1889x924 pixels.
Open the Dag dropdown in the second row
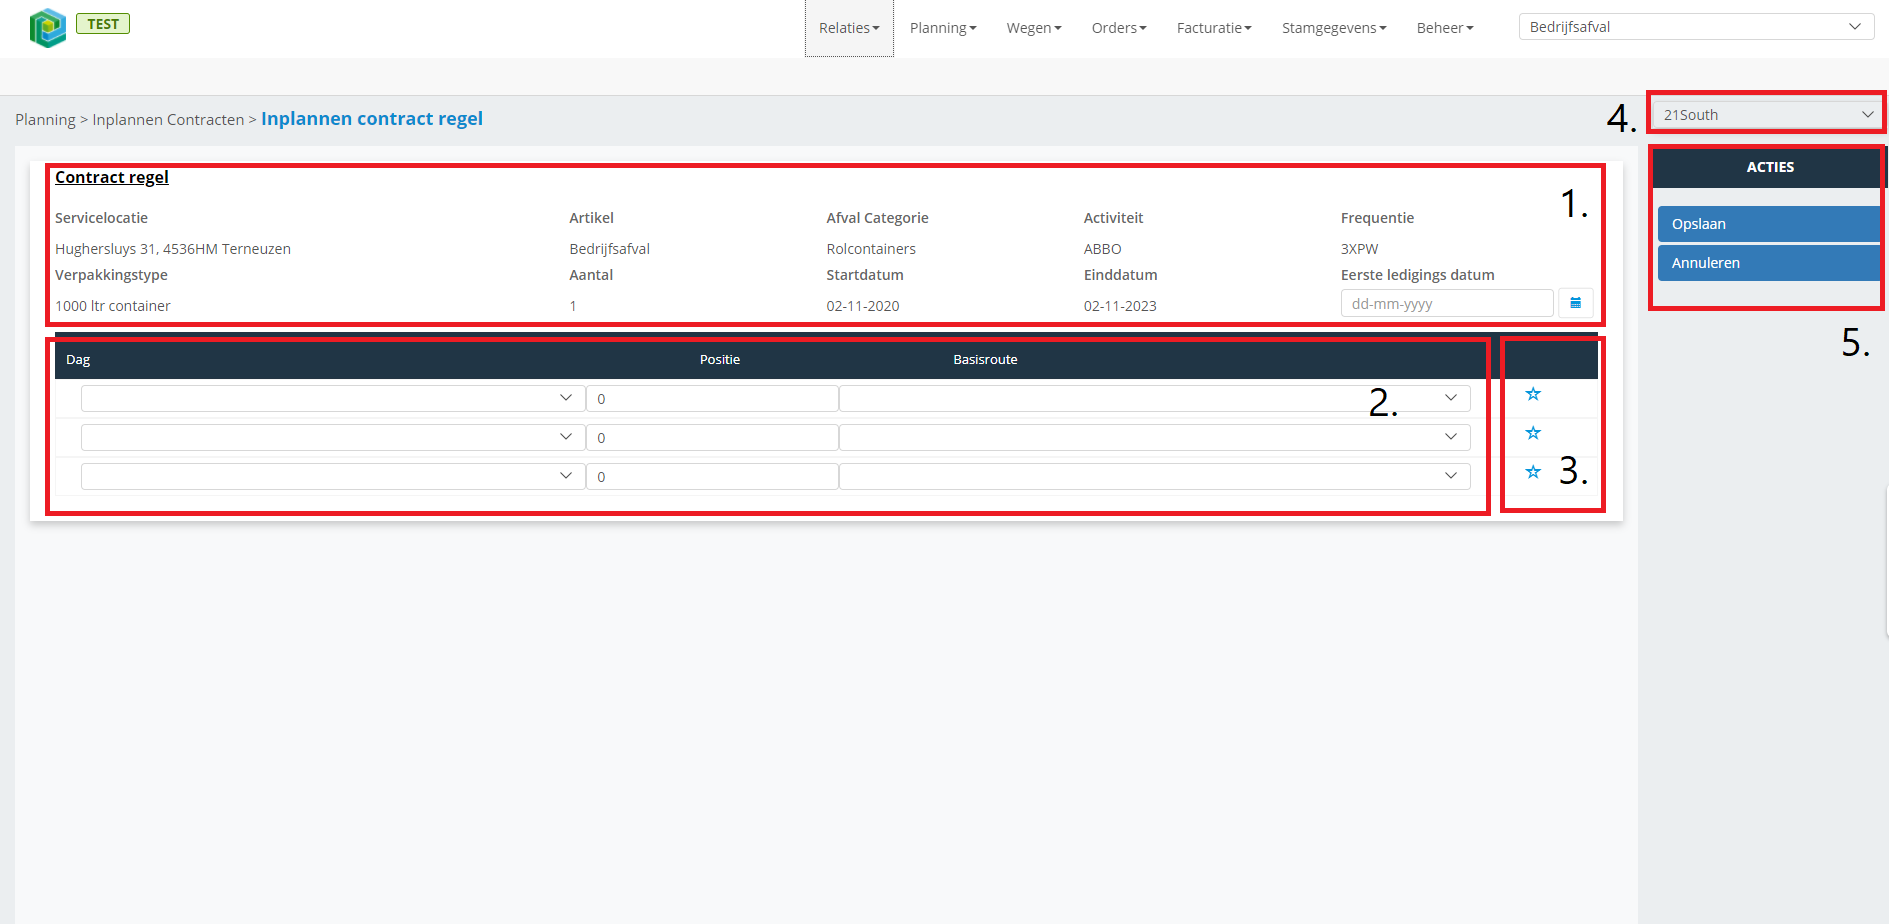coord(333,437)
